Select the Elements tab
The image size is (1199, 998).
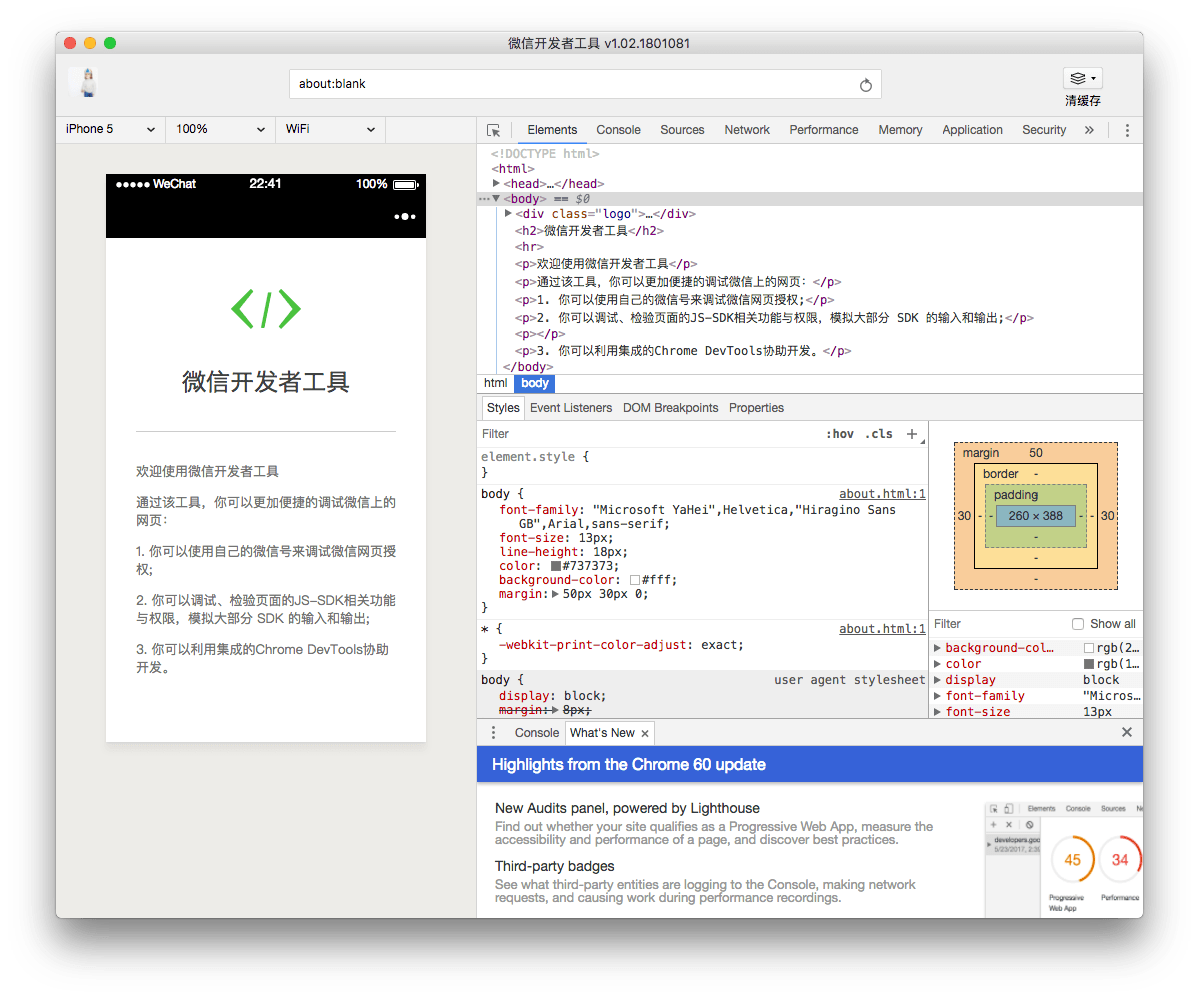[x=552, y=130]
